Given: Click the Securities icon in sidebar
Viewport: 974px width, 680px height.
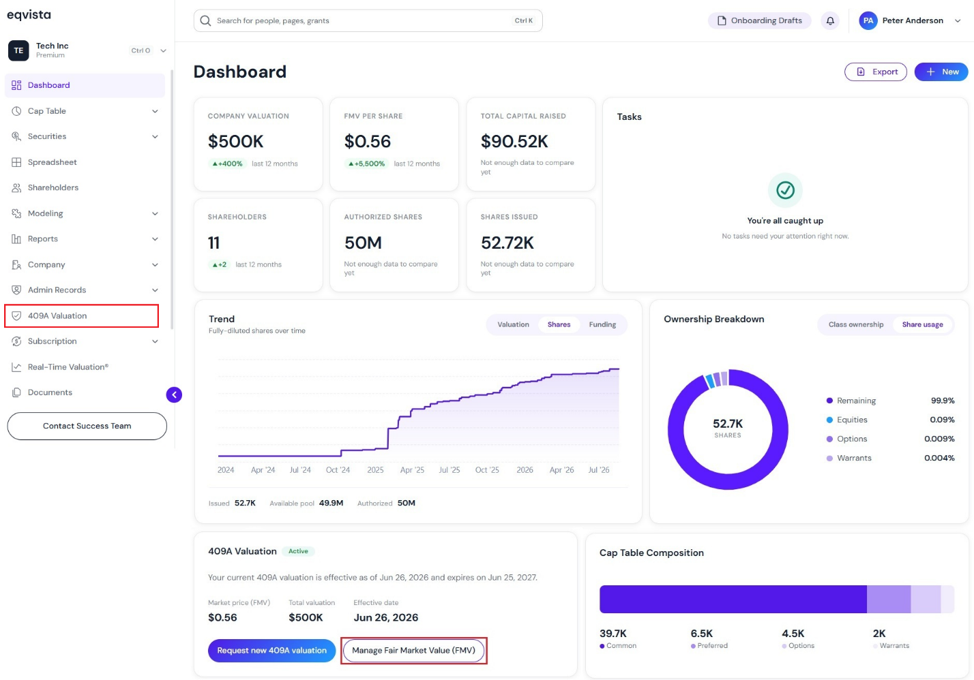Looking at the screenshot, I should 16,137.
